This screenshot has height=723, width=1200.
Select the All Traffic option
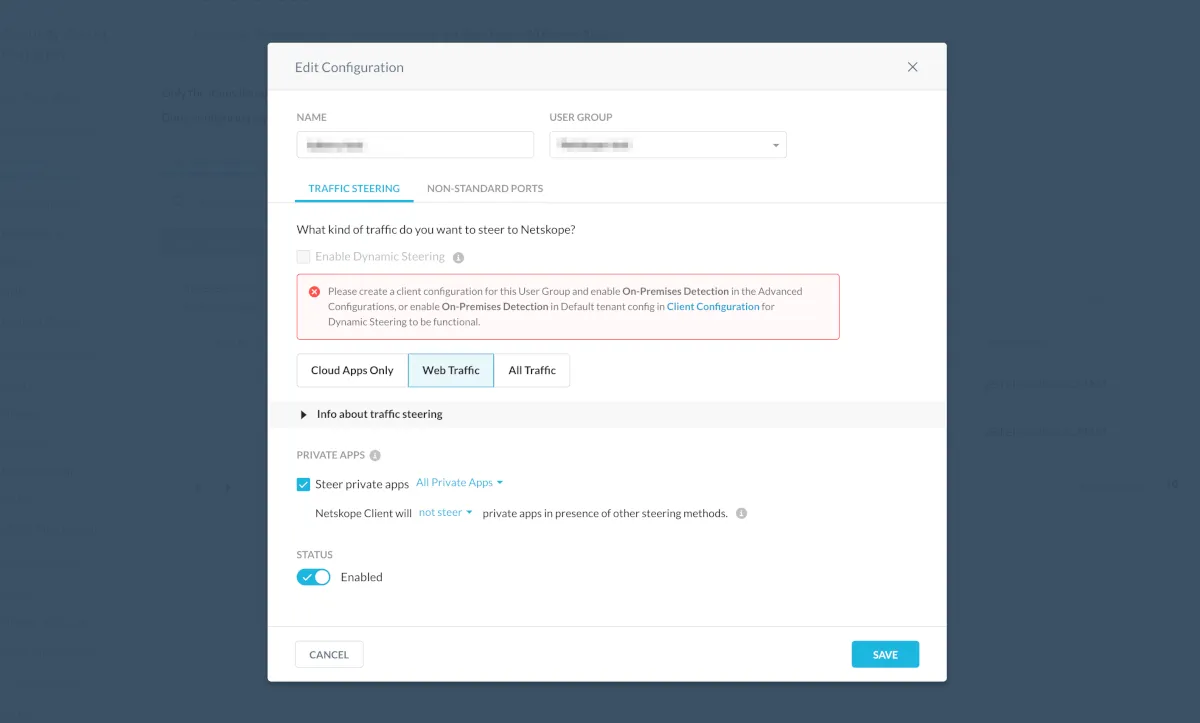coord(532,370)
